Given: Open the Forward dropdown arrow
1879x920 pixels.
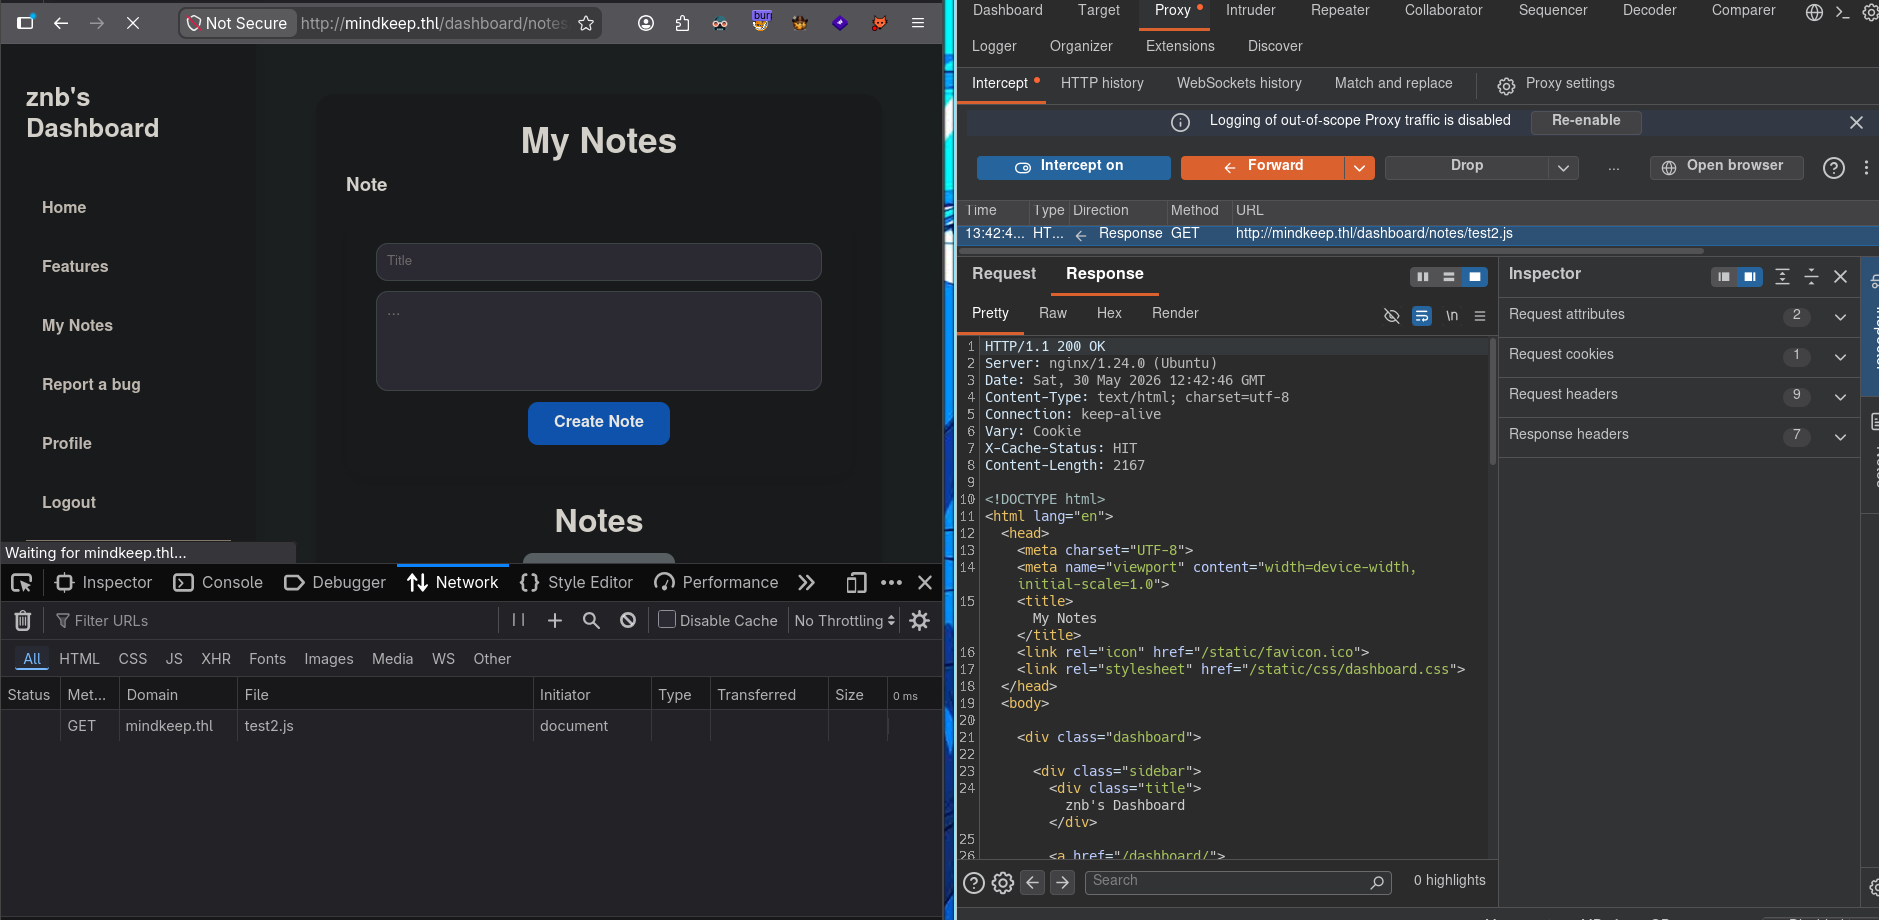Looking at the screenshot, I should click(x=1359, y=168).
